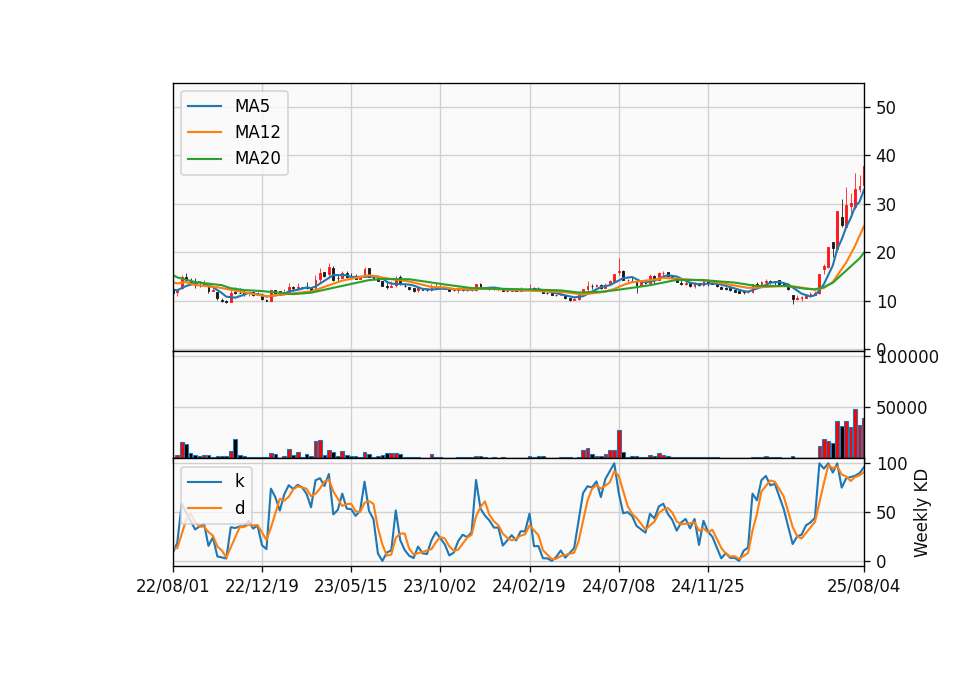
Task: Click the tall black volume bar before 22/12/19
Action: coord(235,448)
